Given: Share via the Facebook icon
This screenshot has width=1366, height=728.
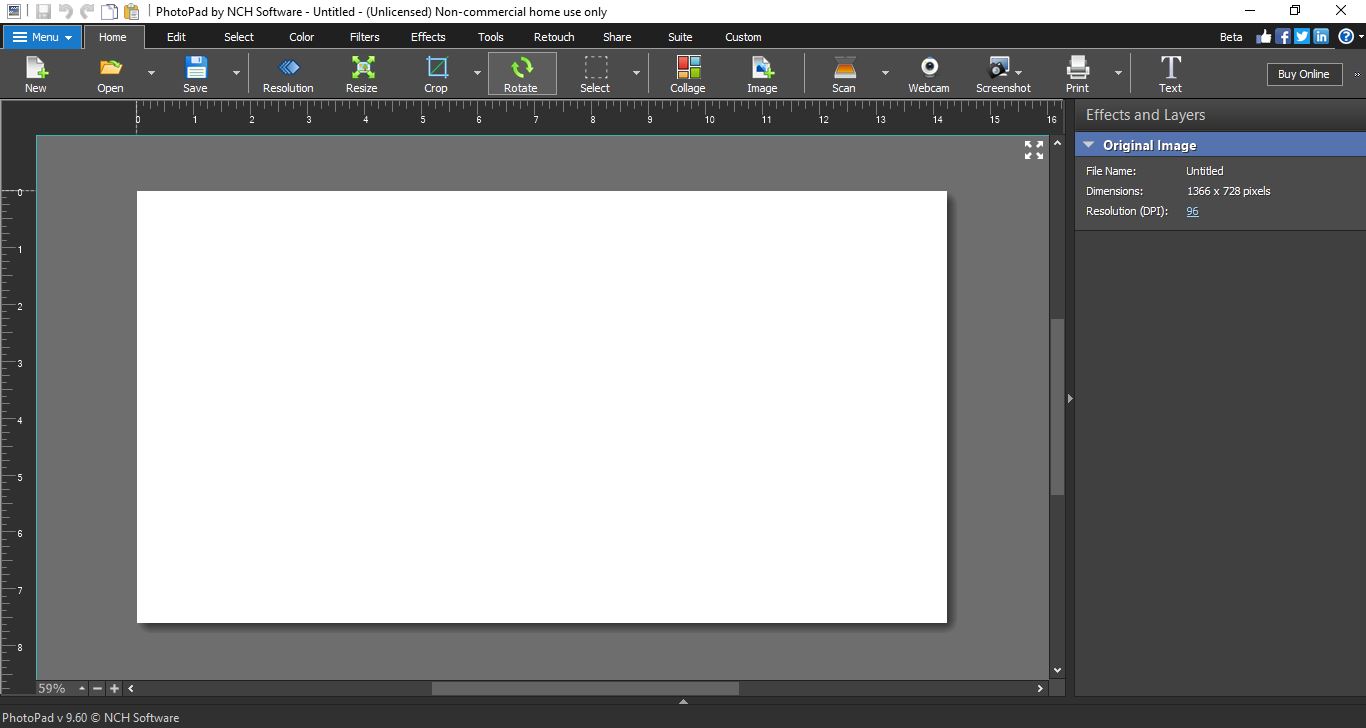Looking at the screenshot, I should click(1283, 37).
